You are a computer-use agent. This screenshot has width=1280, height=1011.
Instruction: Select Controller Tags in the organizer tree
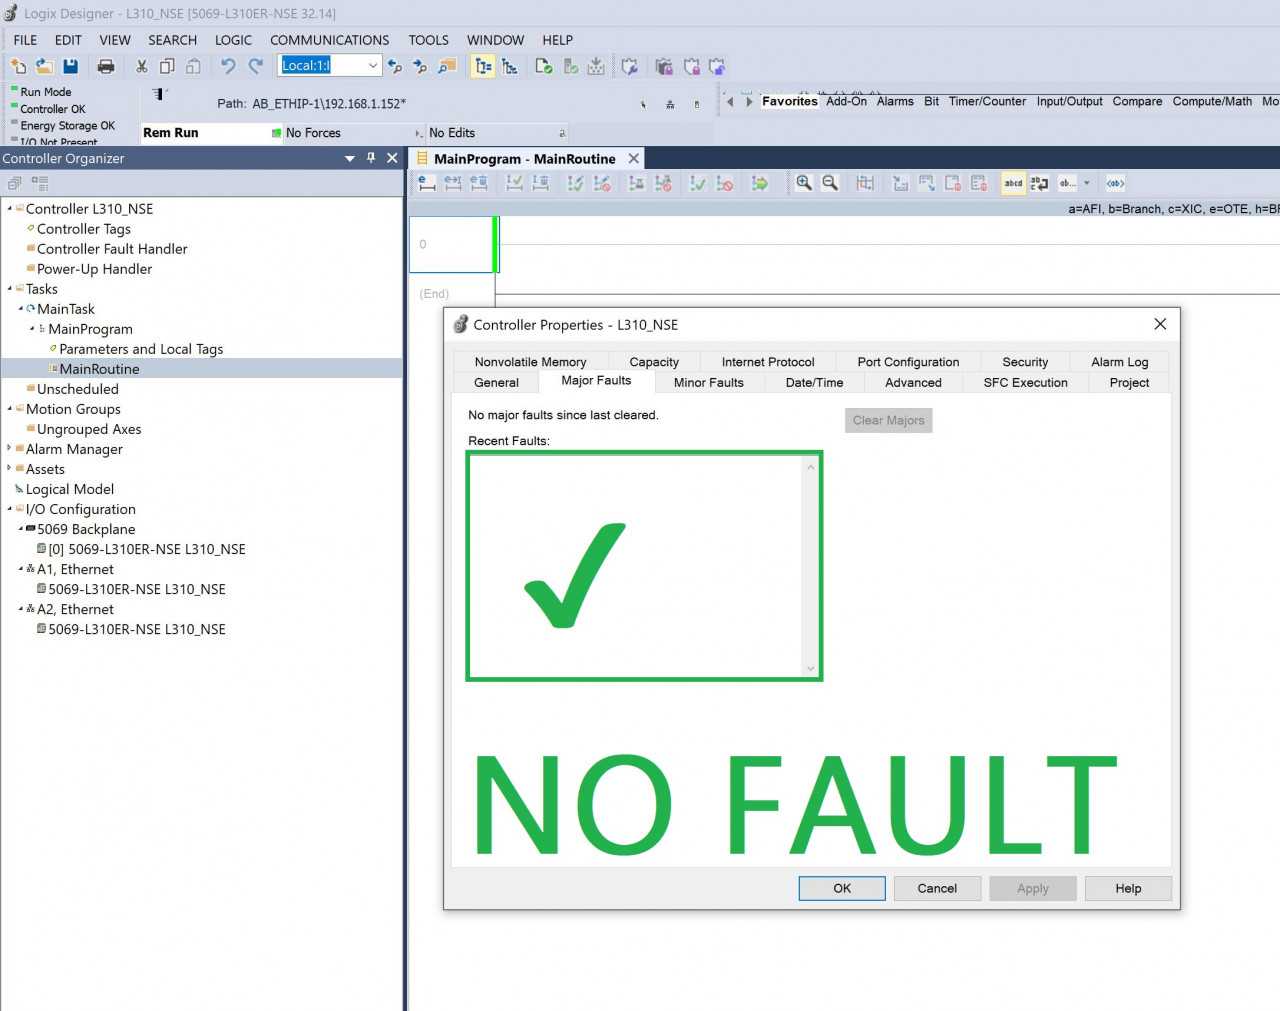pos(84,229)
